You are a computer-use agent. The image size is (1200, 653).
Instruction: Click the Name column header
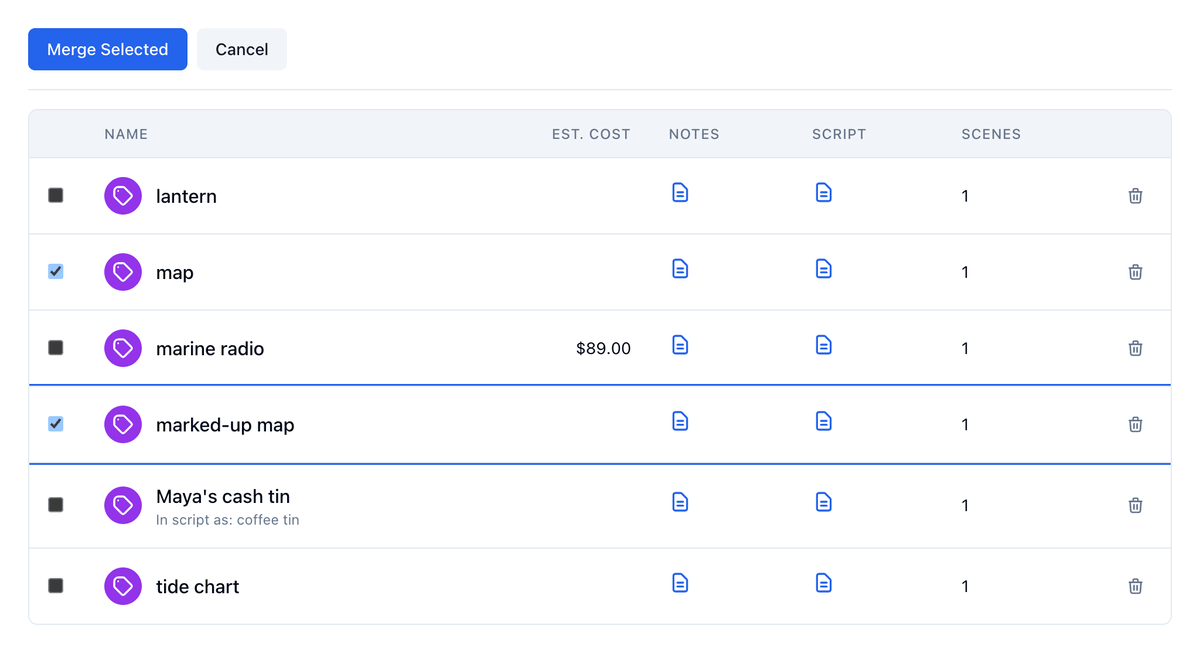click(126, 134)
